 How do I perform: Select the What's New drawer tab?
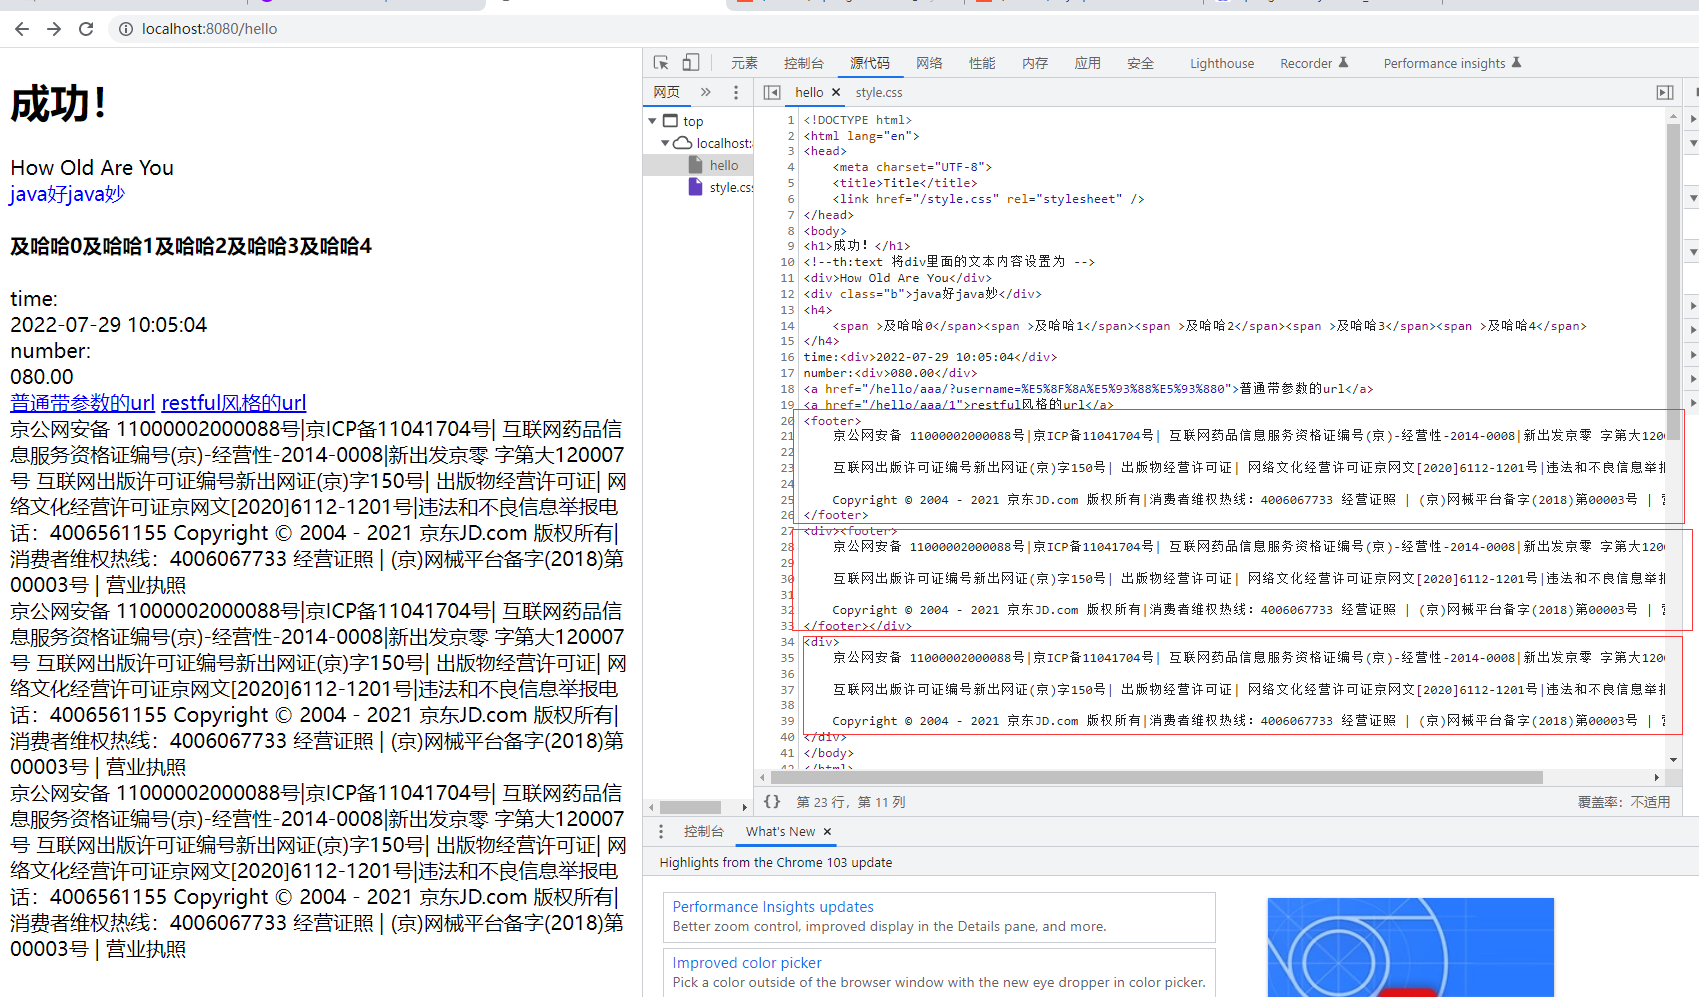click(780, 831)
